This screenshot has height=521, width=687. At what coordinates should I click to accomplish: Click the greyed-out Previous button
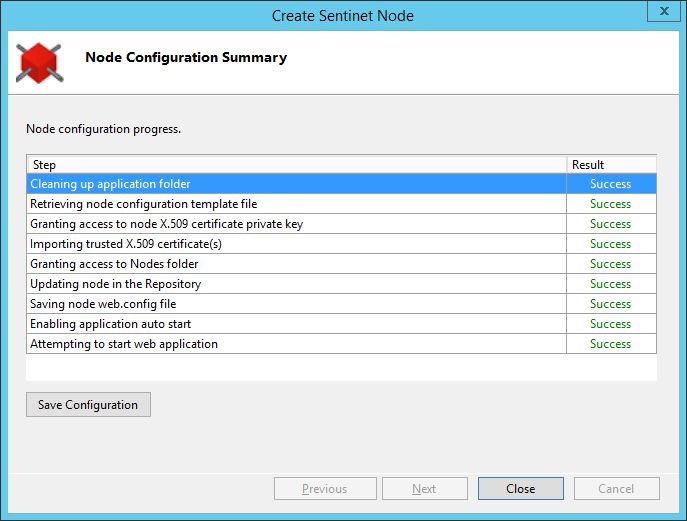[x=325, y=488]
